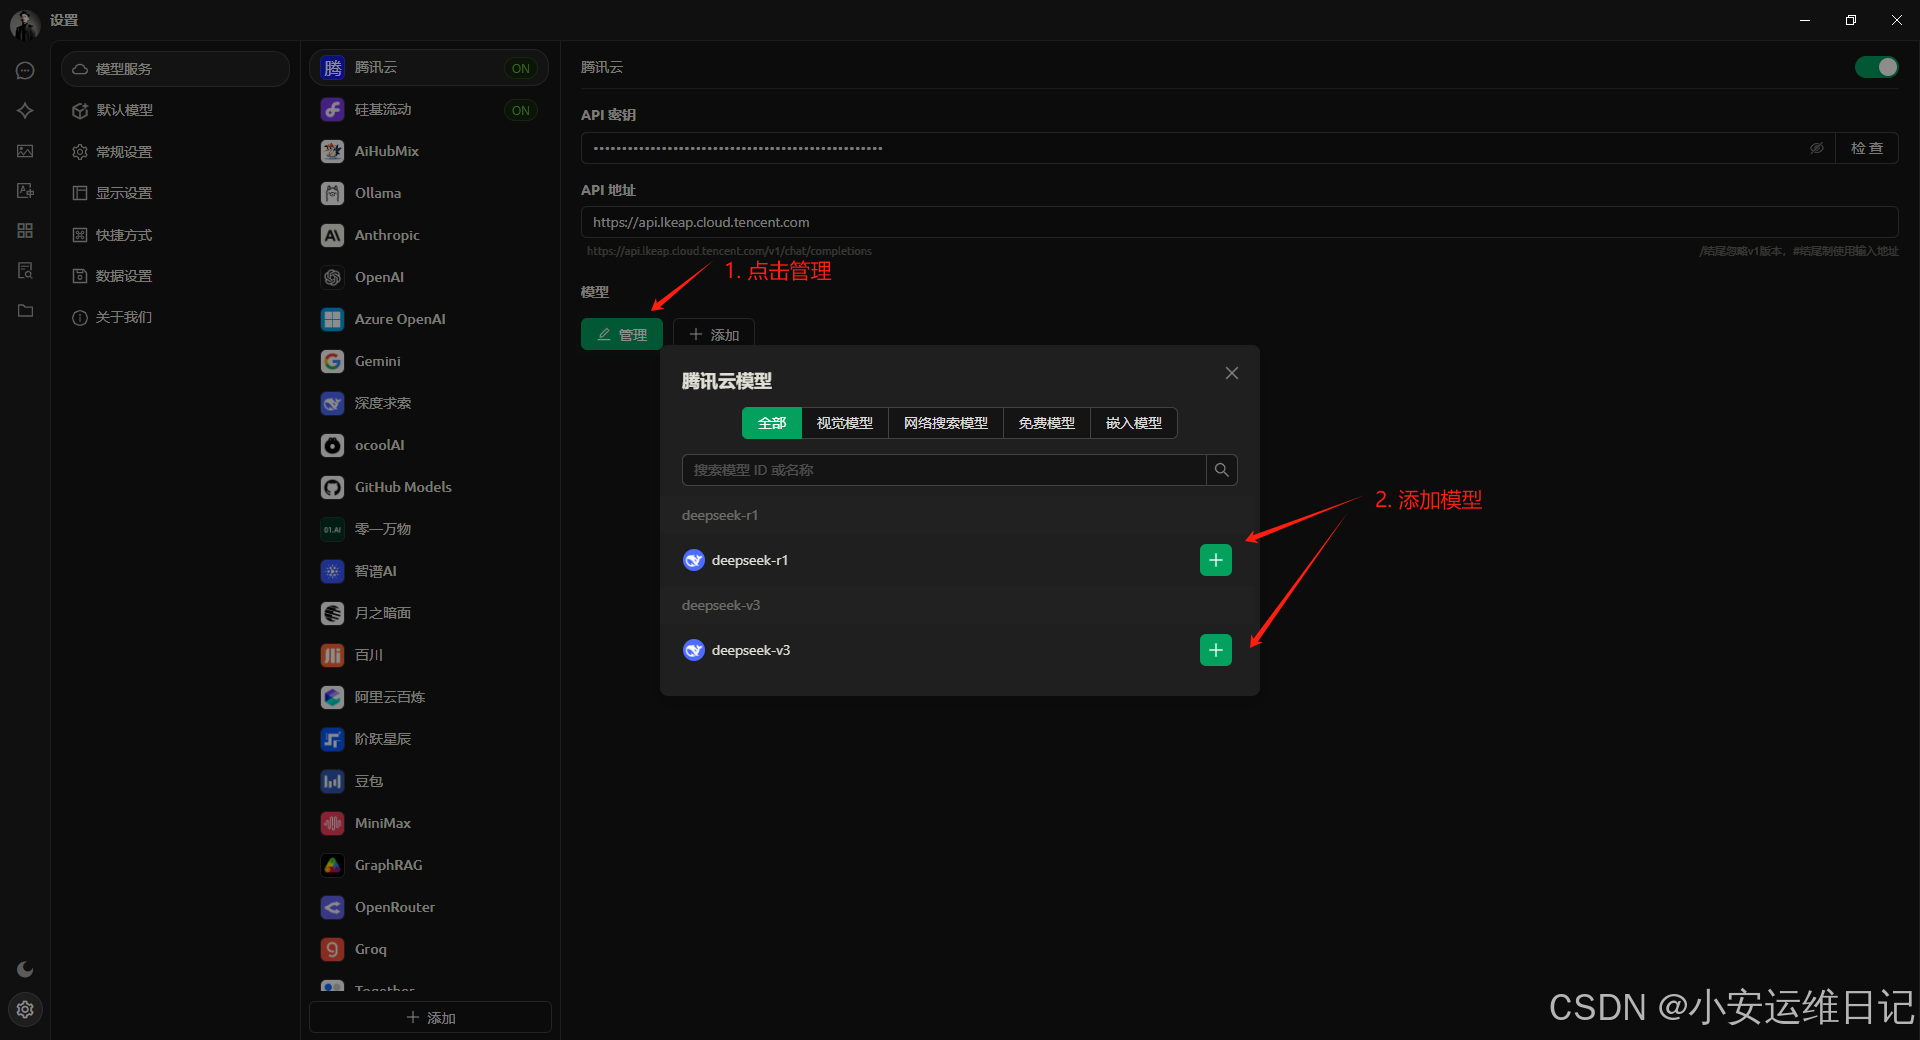The height and width of the screenshot is (1040, 1920).
Task: Click the 检查 API key button
Action: (1867, 148)
